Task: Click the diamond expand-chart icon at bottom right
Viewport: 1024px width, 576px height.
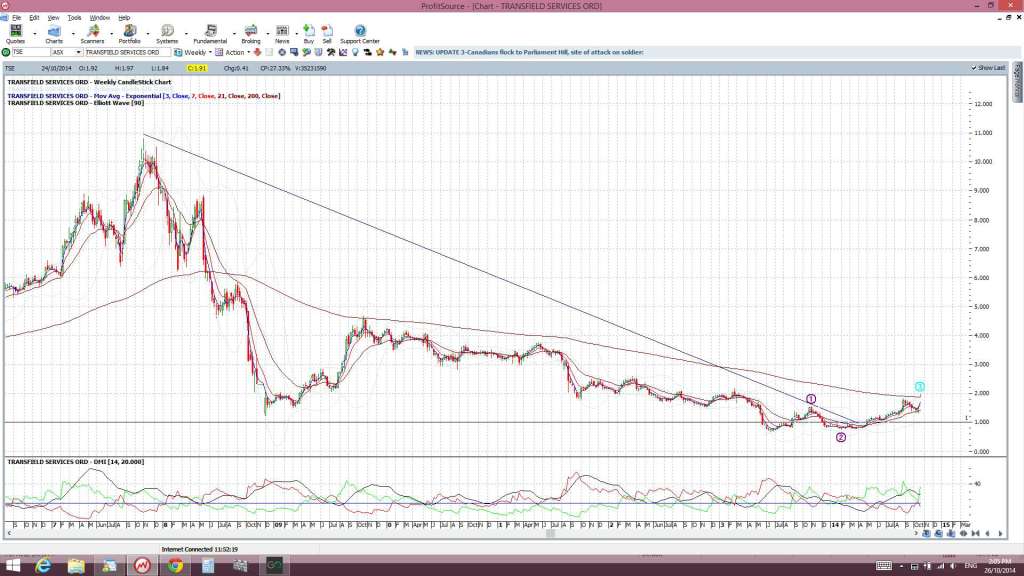Action: point(963,534)
